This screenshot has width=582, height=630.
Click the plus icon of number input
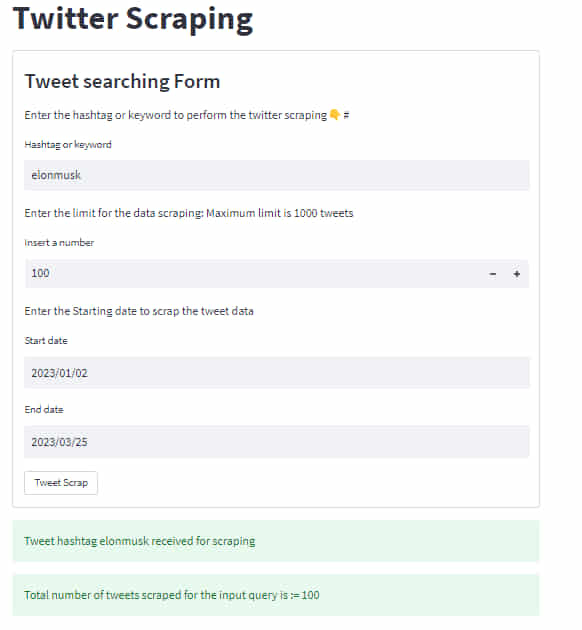517,274
